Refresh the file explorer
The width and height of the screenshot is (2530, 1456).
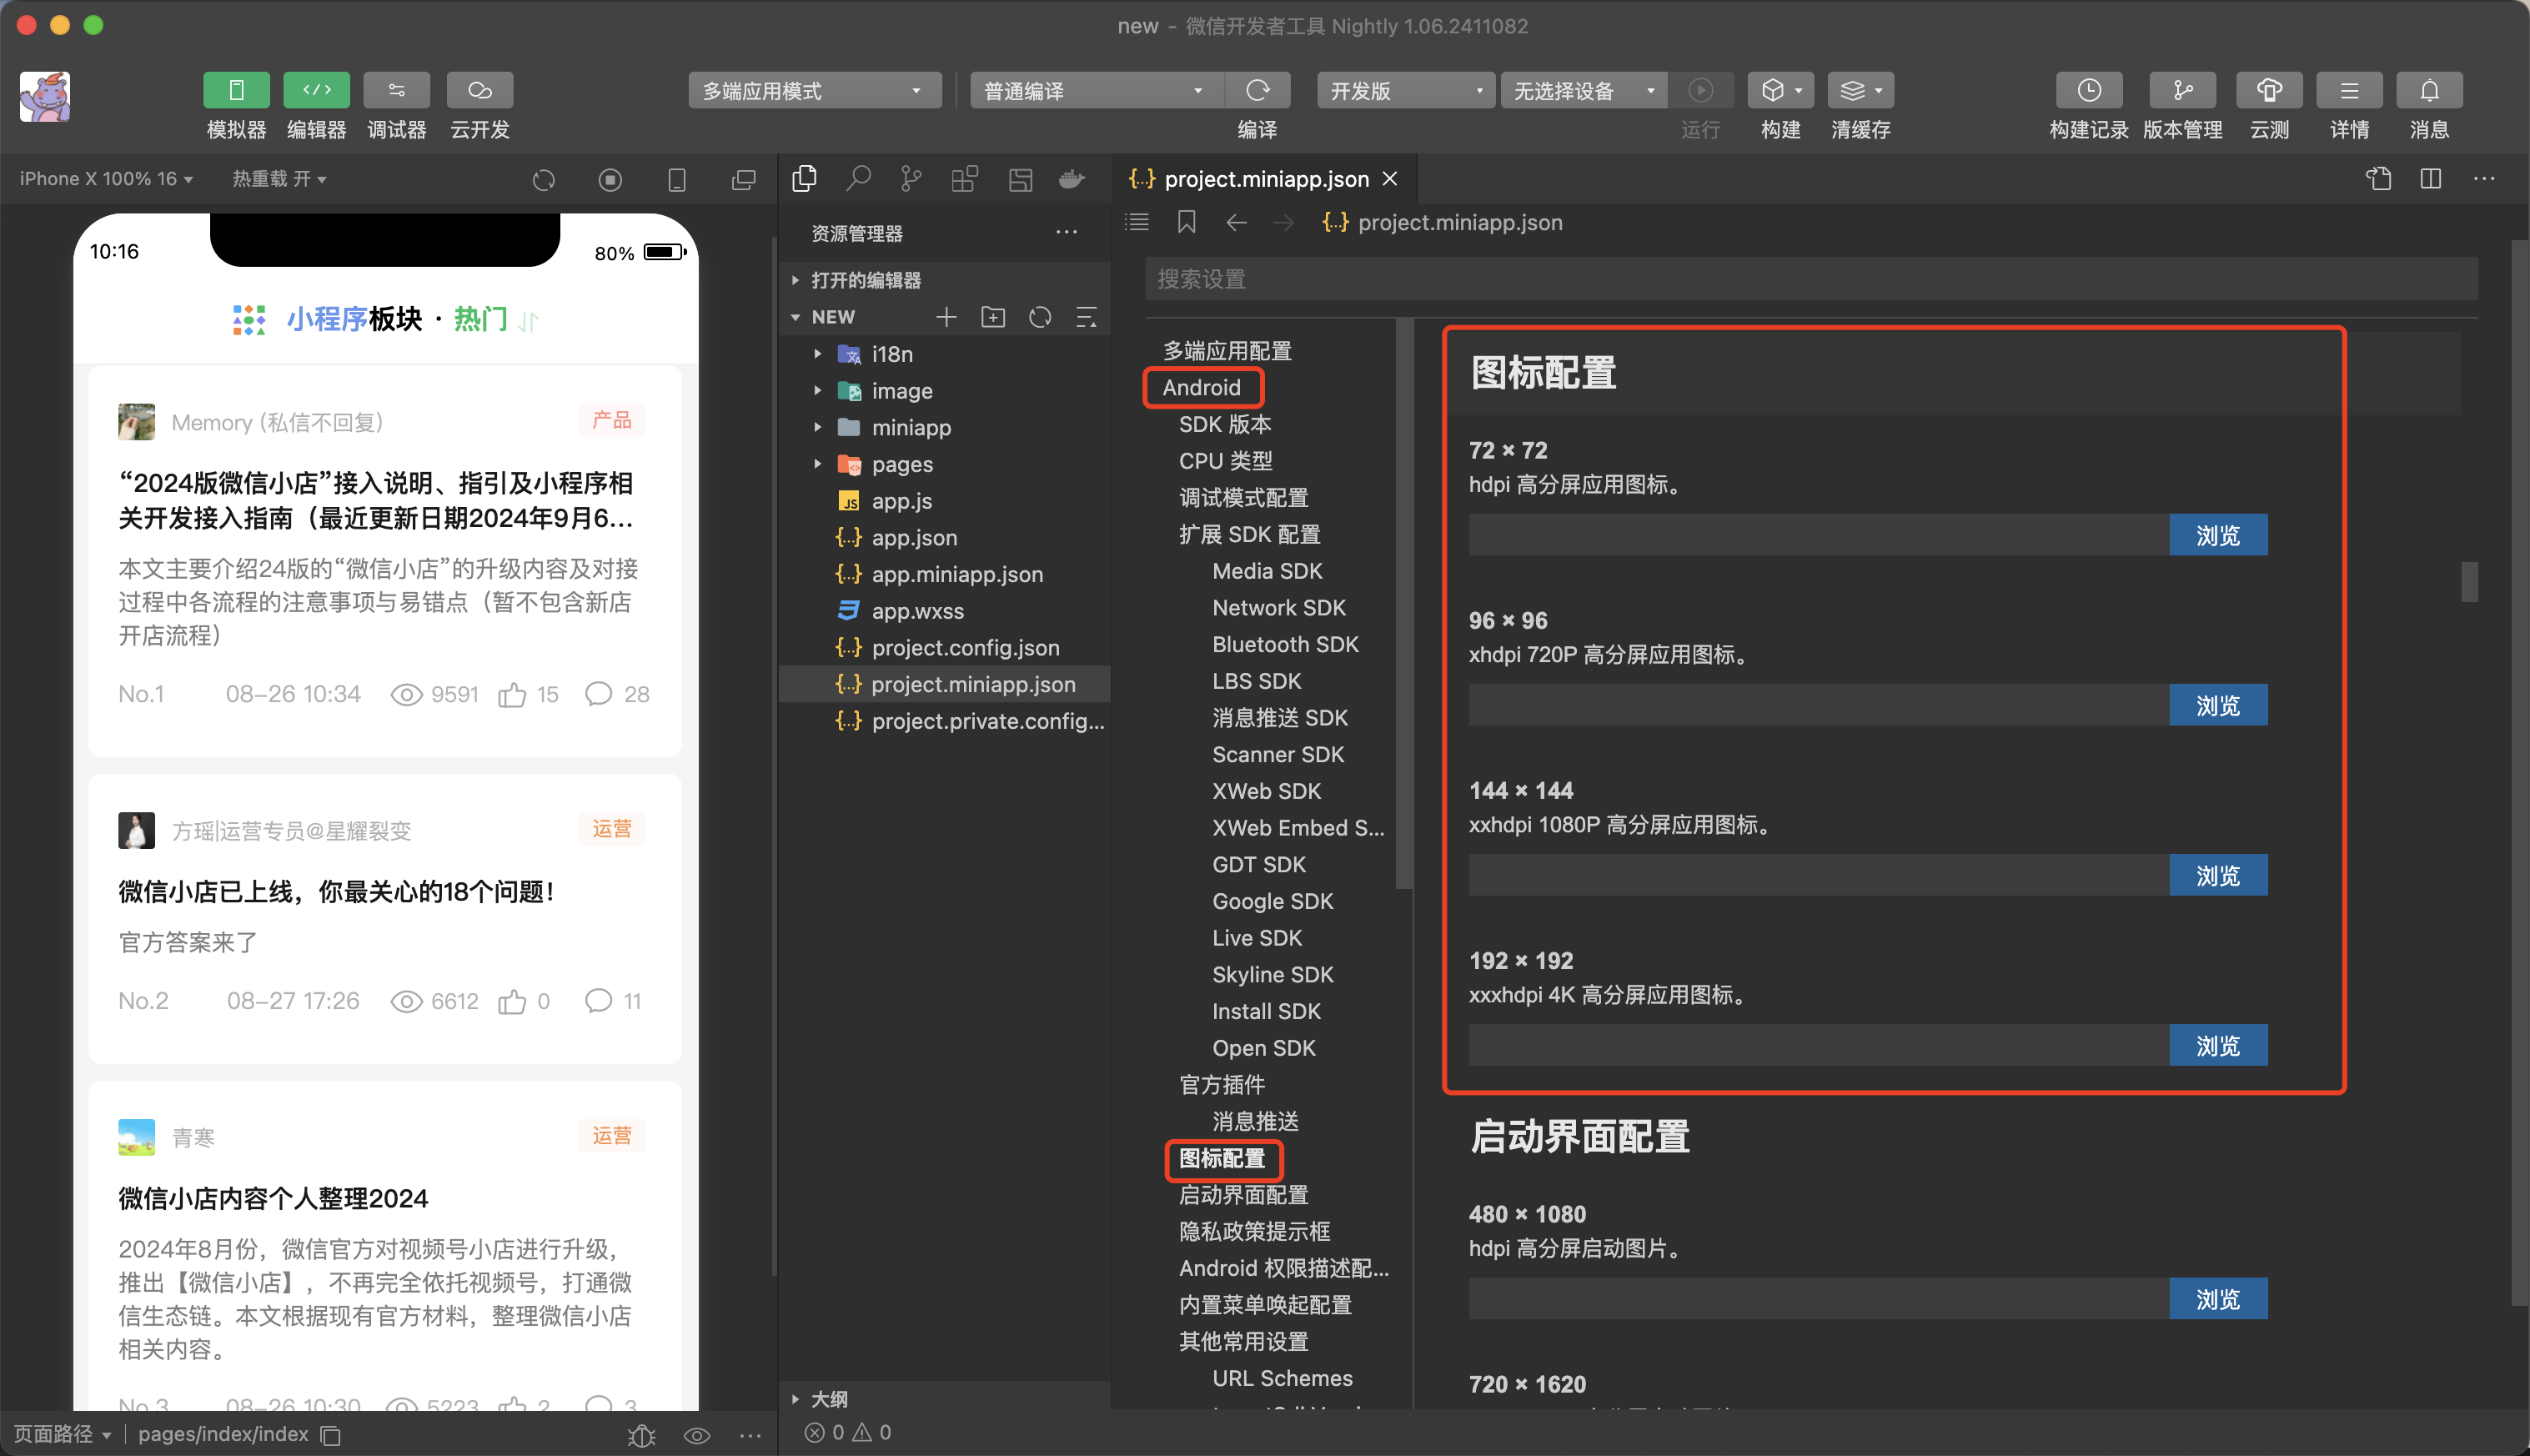coord(1040,317)
